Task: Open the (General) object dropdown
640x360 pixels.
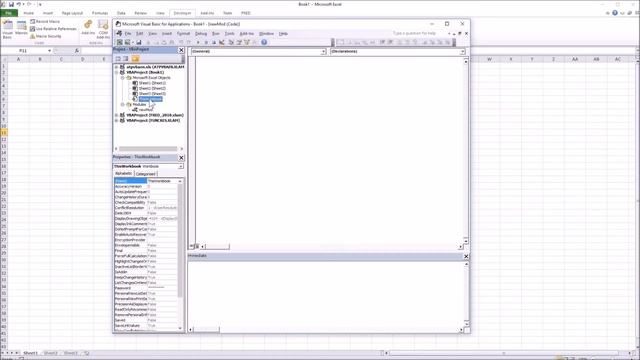Action: point(323,52)
